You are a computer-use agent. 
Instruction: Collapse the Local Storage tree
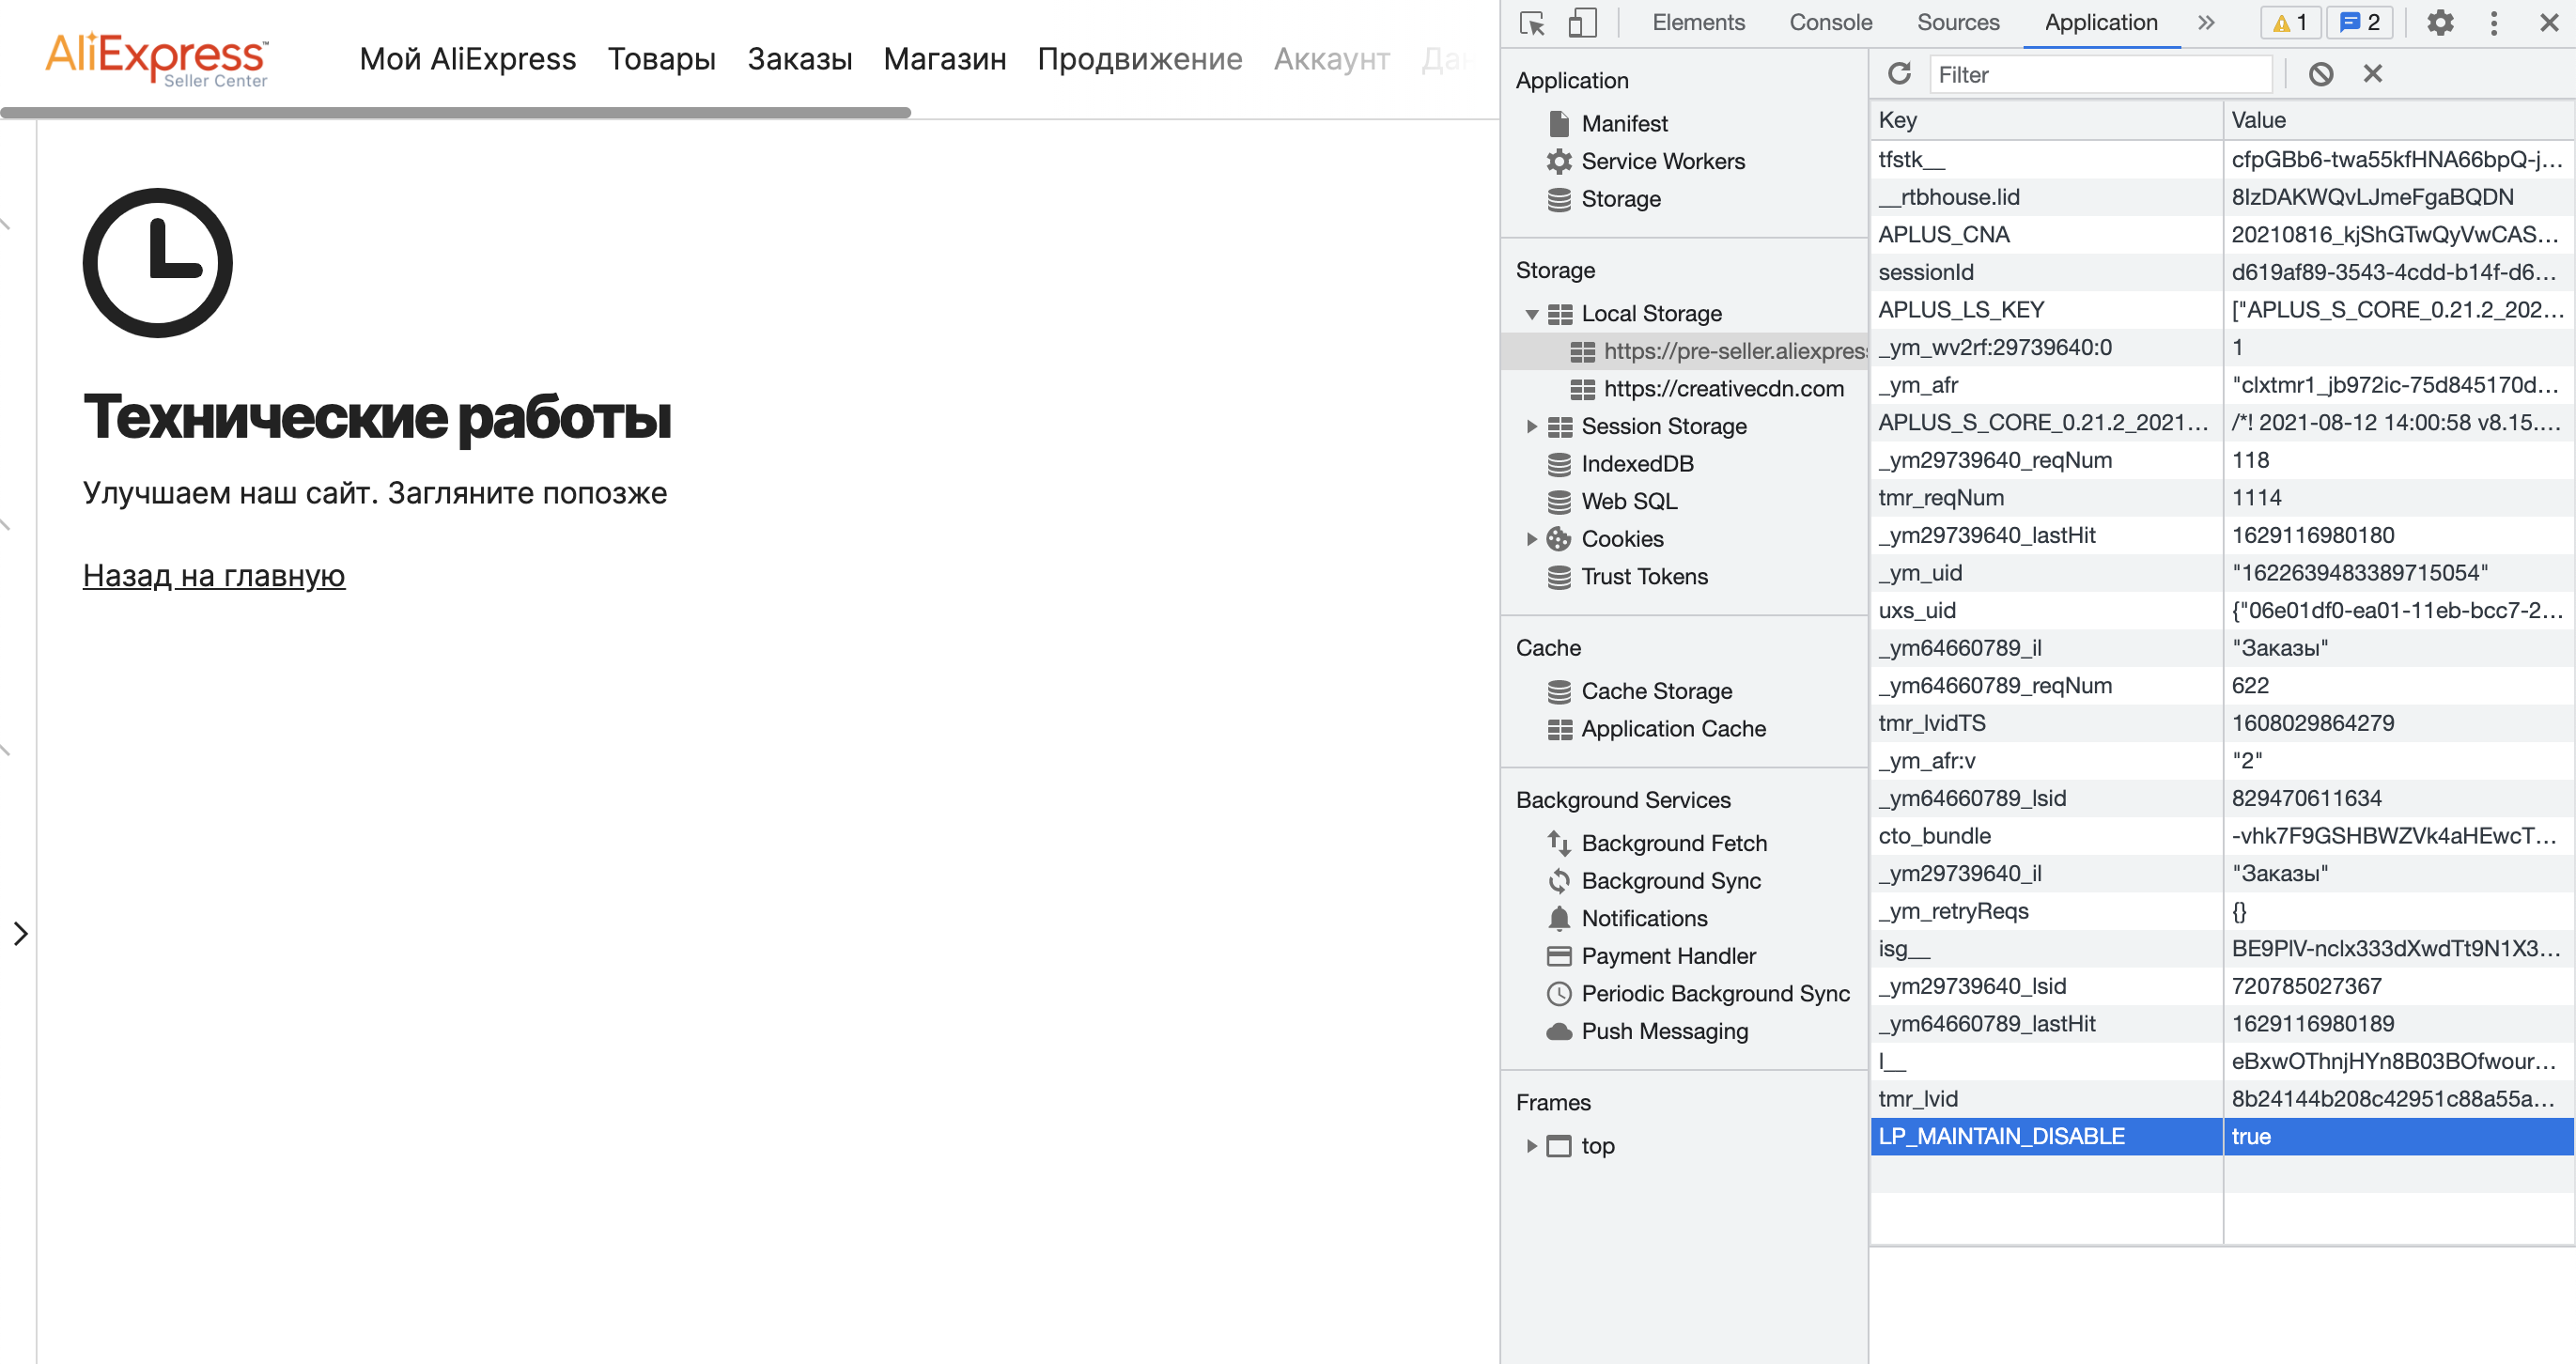click(1533, 313)
